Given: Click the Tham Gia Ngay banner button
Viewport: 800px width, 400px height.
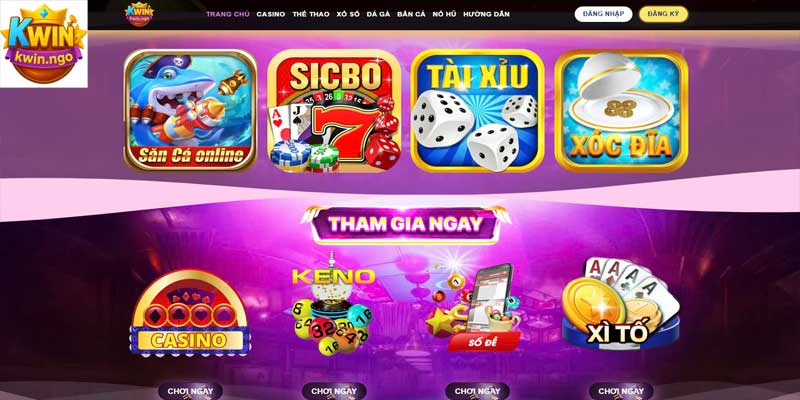Looking at the screenshot, I should point(406,224).
